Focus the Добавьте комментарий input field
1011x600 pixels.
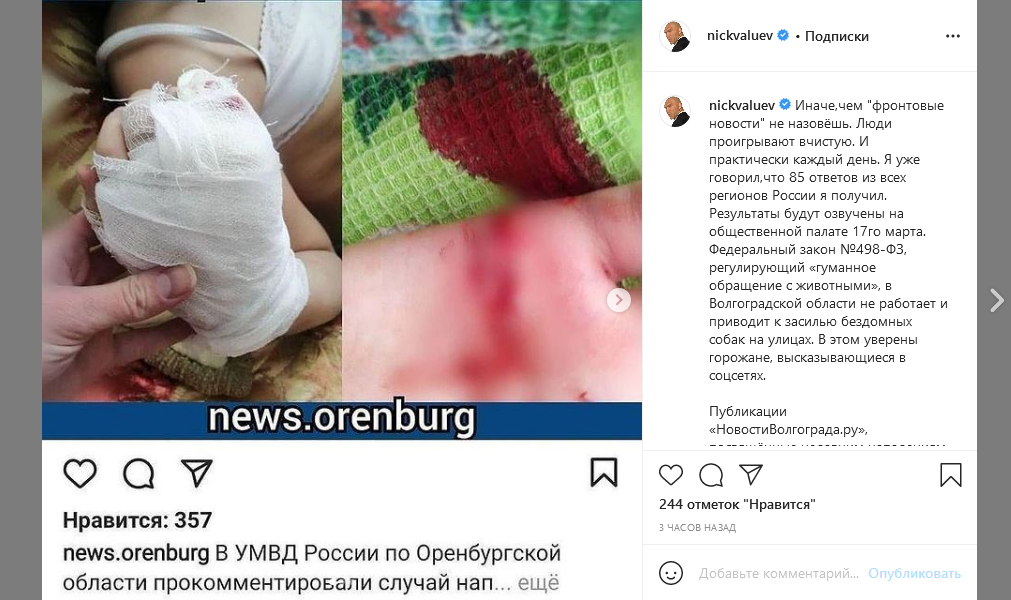click(779, 573)
